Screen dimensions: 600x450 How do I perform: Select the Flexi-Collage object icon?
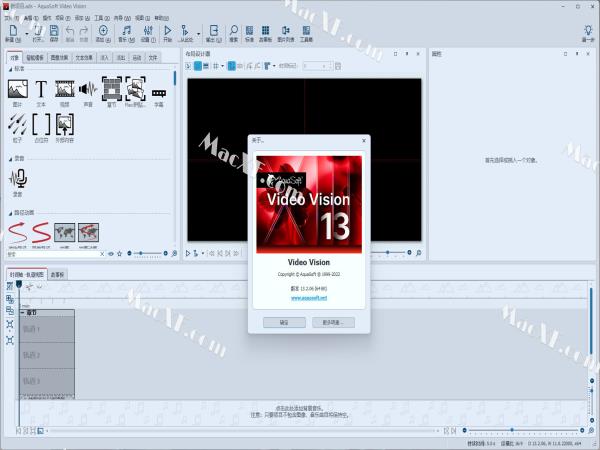(x=135, y=88)
